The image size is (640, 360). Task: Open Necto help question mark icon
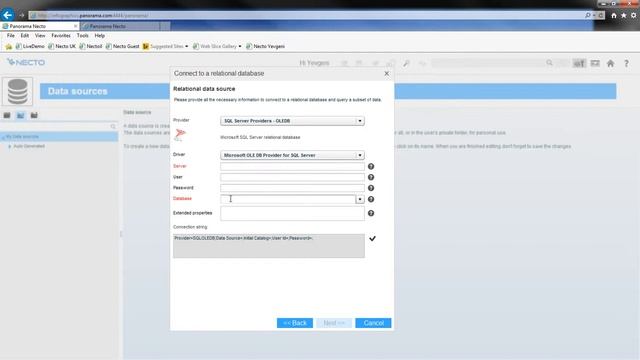pos(626,63)
